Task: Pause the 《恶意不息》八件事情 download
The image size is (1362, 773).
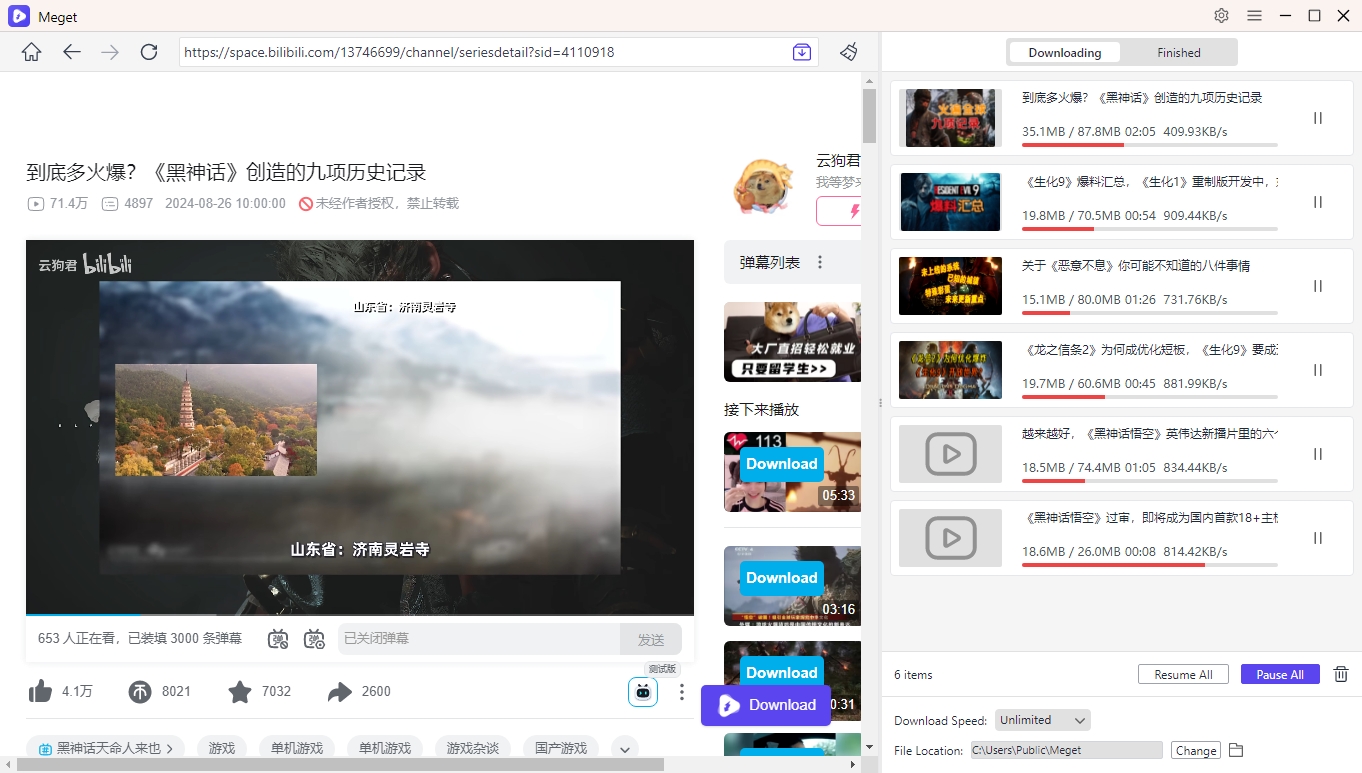Action: tap(1318, 286)
